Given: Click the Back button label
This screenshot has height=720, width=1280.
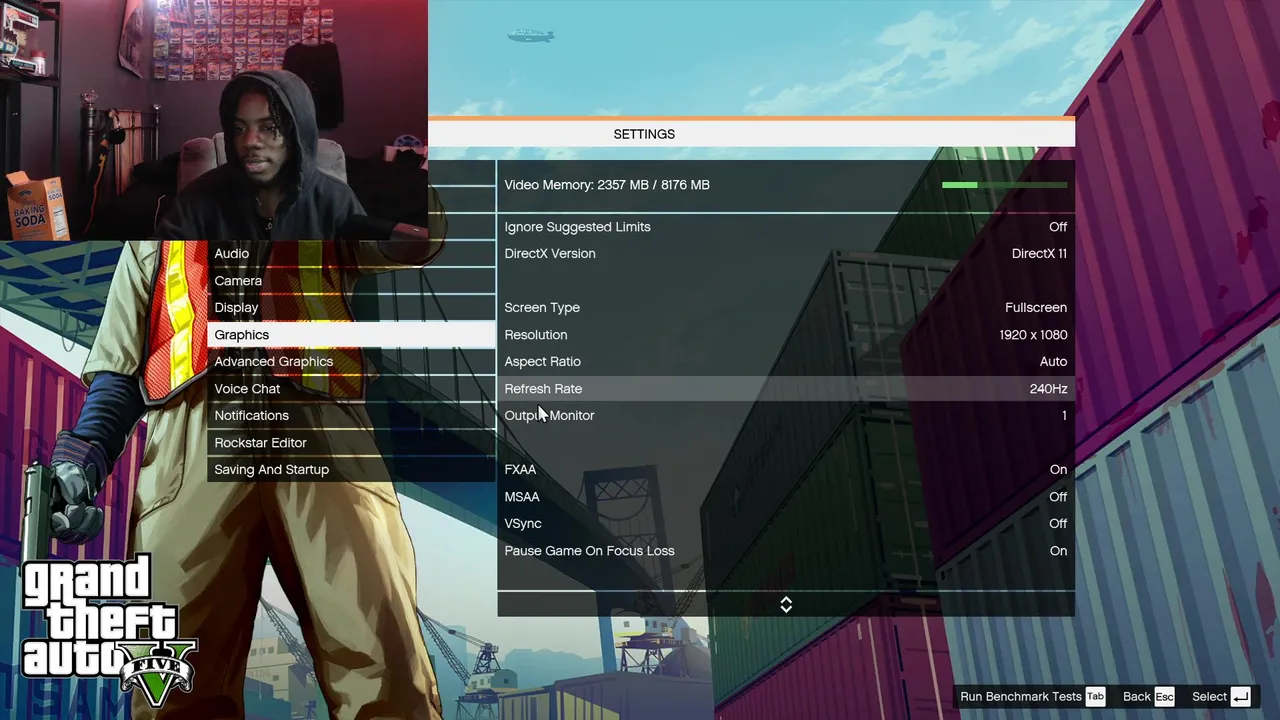Looking at the screenshot, I should [1137, 697].
